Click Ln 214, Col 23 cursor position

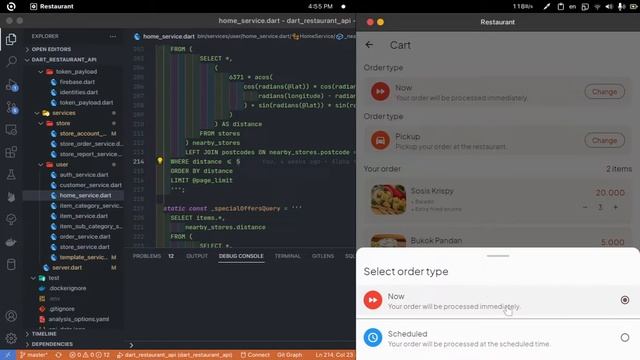pos(334,355)
